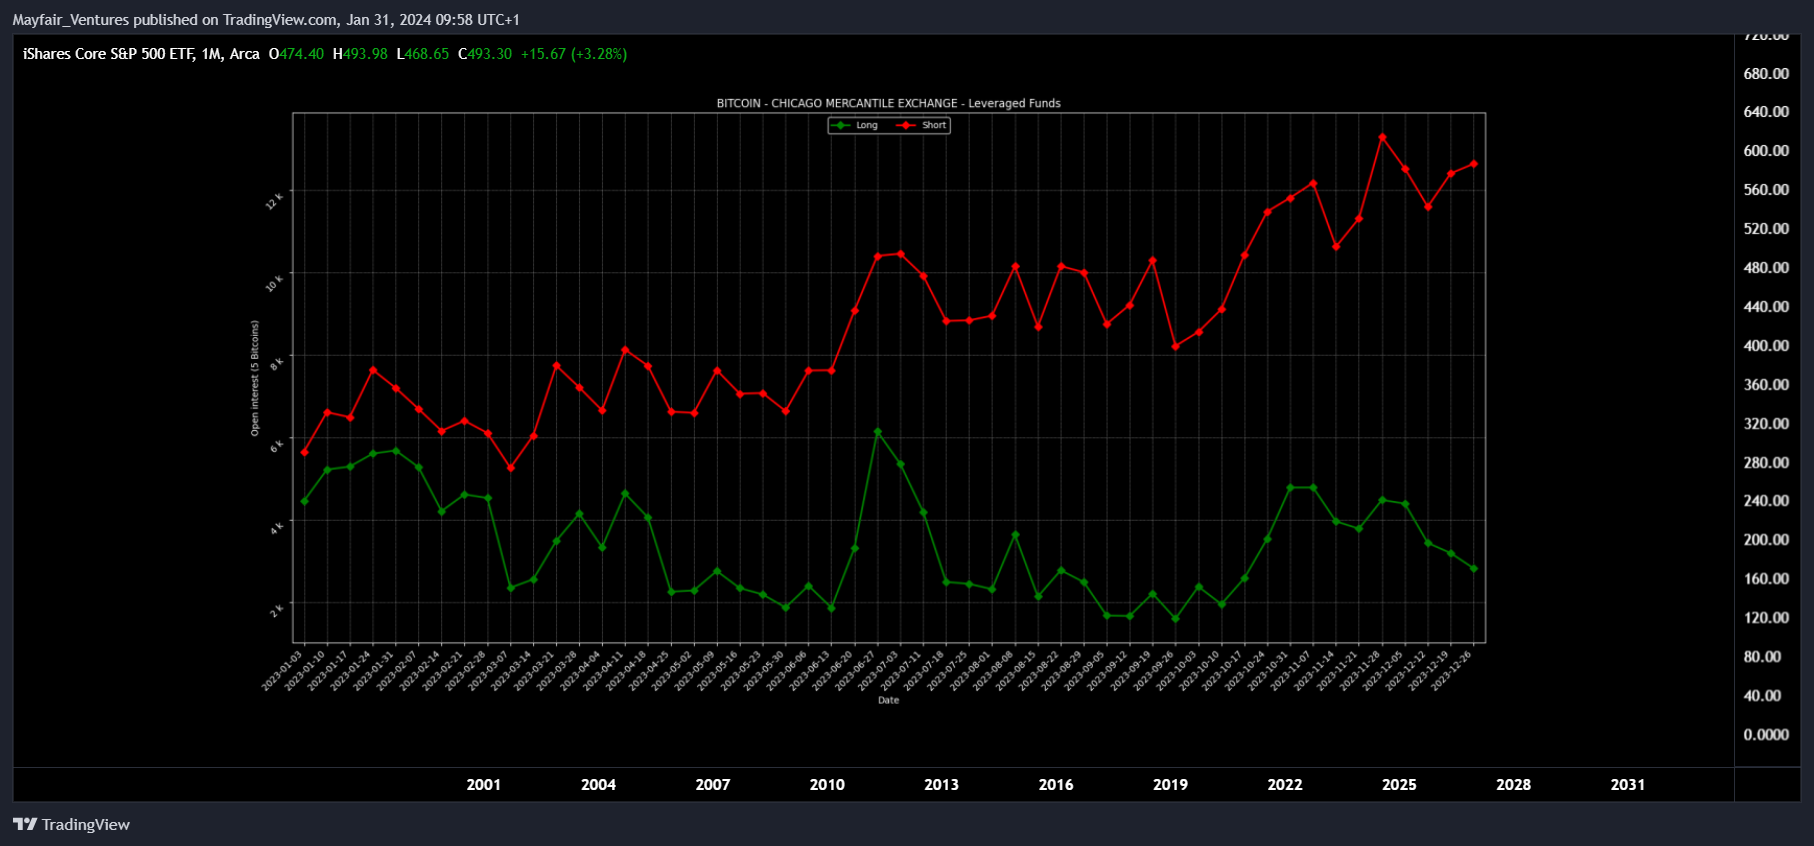Viewport: 1814px width, 846px height.
Task: Click the 2001 year on time axis
Action: (x=484, y=784)
